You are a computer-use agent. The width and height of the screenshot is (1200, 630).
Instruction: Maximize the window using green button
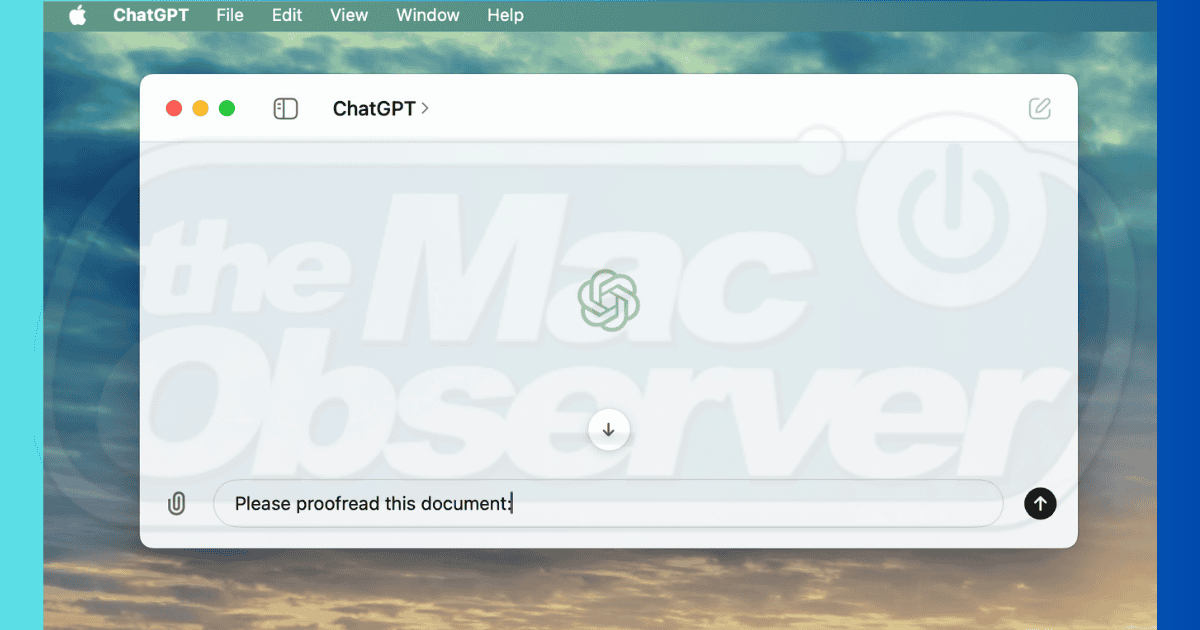[227, 108]
